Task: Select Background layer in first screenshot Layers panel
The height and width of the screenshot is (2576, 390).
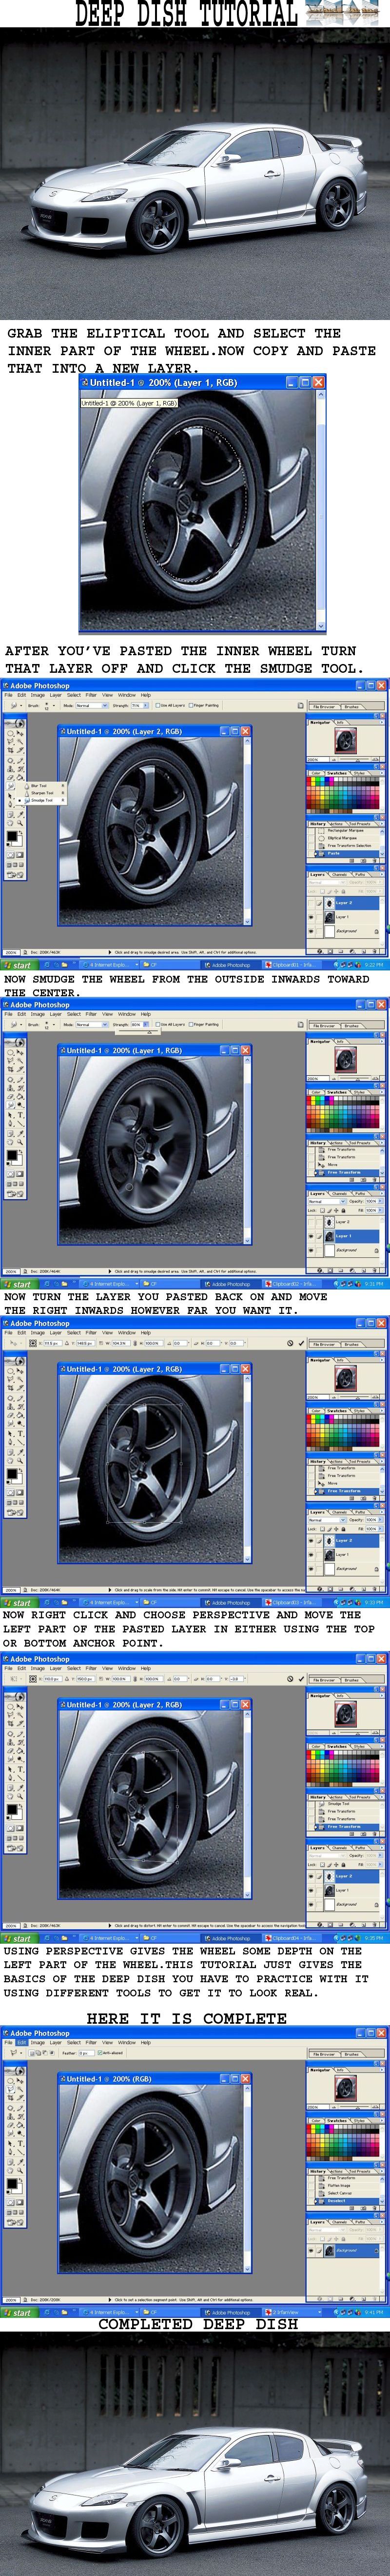Action: [x=344, y=931]
